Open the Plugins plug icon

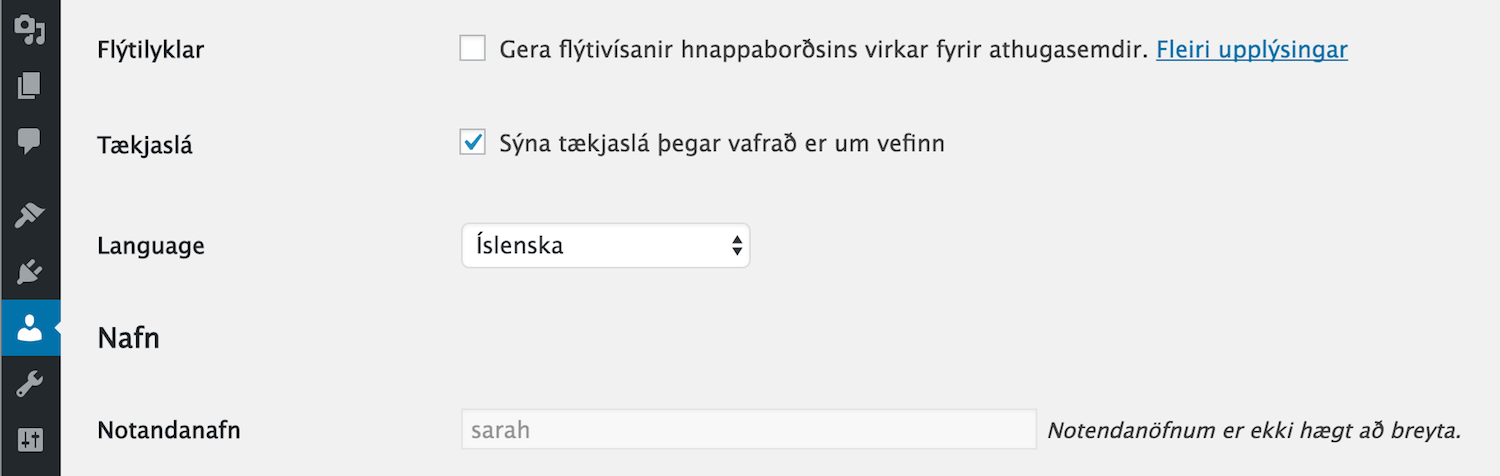[x=30, y=271]
